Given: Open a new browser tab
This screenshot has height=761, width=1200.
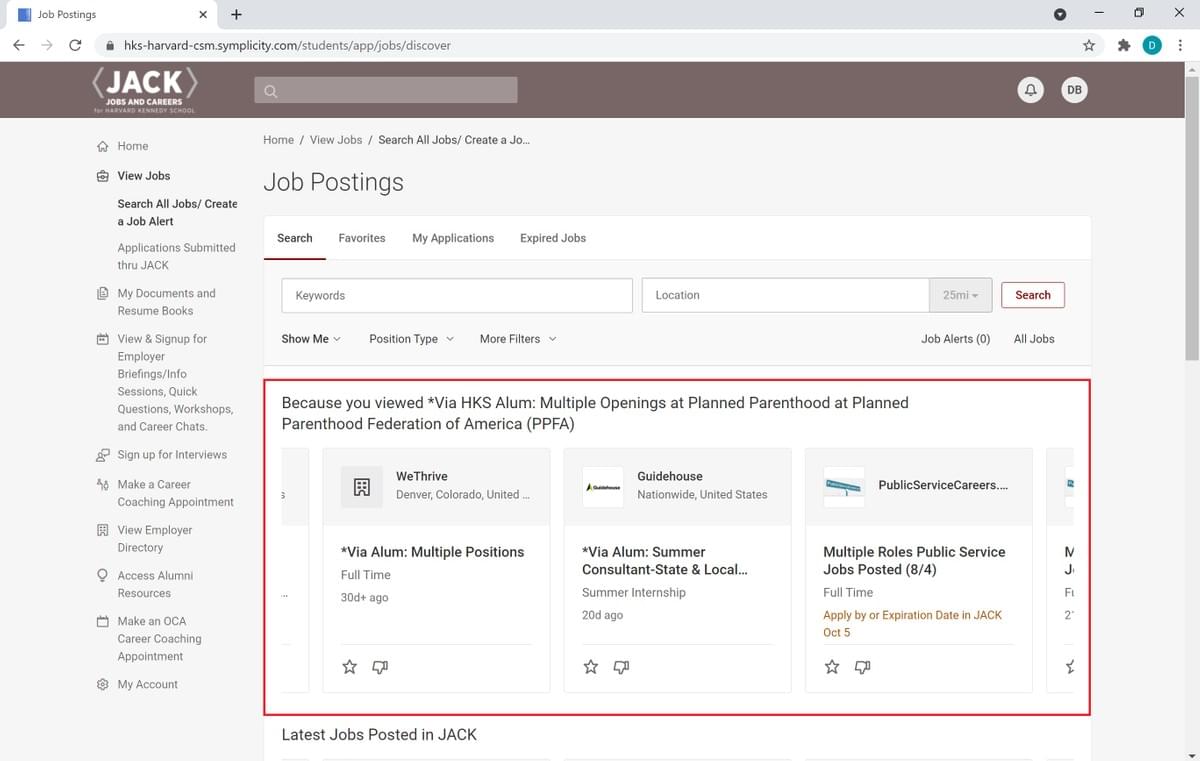Looking at the screenshot, I should click(236, 15).
